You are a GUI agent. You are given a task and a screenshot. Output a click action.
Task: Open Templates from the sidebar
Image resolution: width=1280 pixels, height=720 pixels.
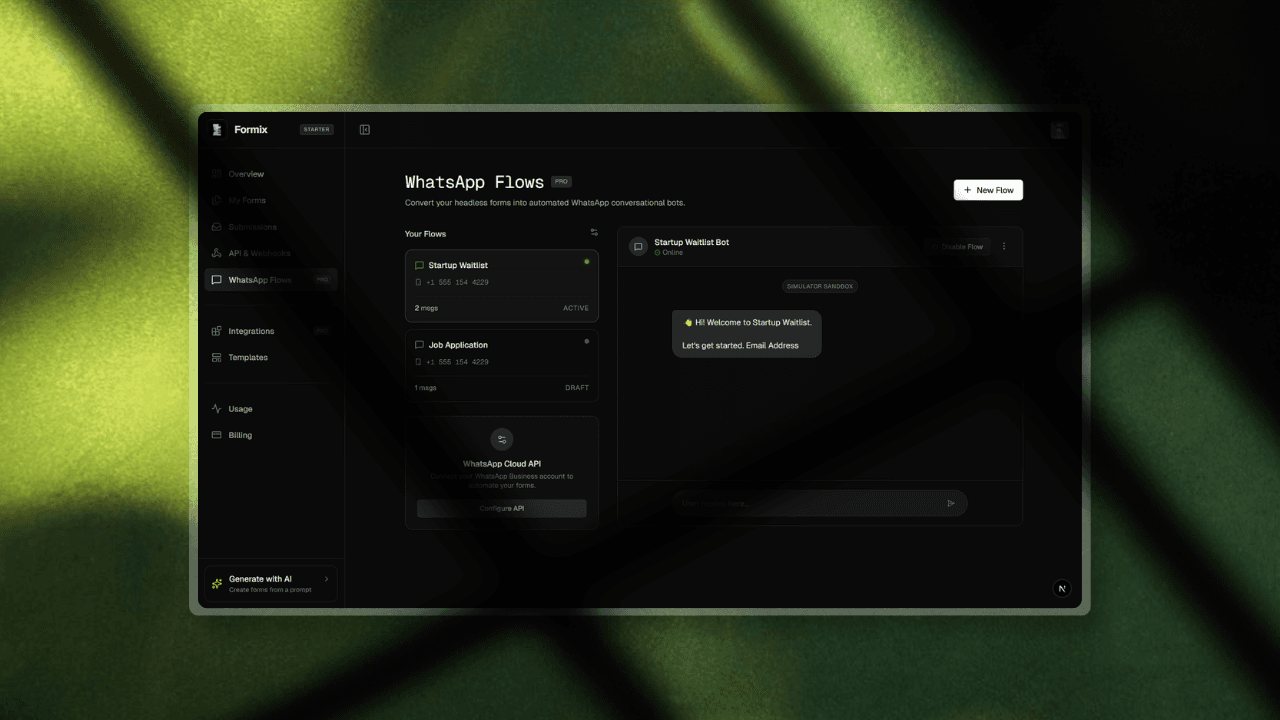click(247, 357)
